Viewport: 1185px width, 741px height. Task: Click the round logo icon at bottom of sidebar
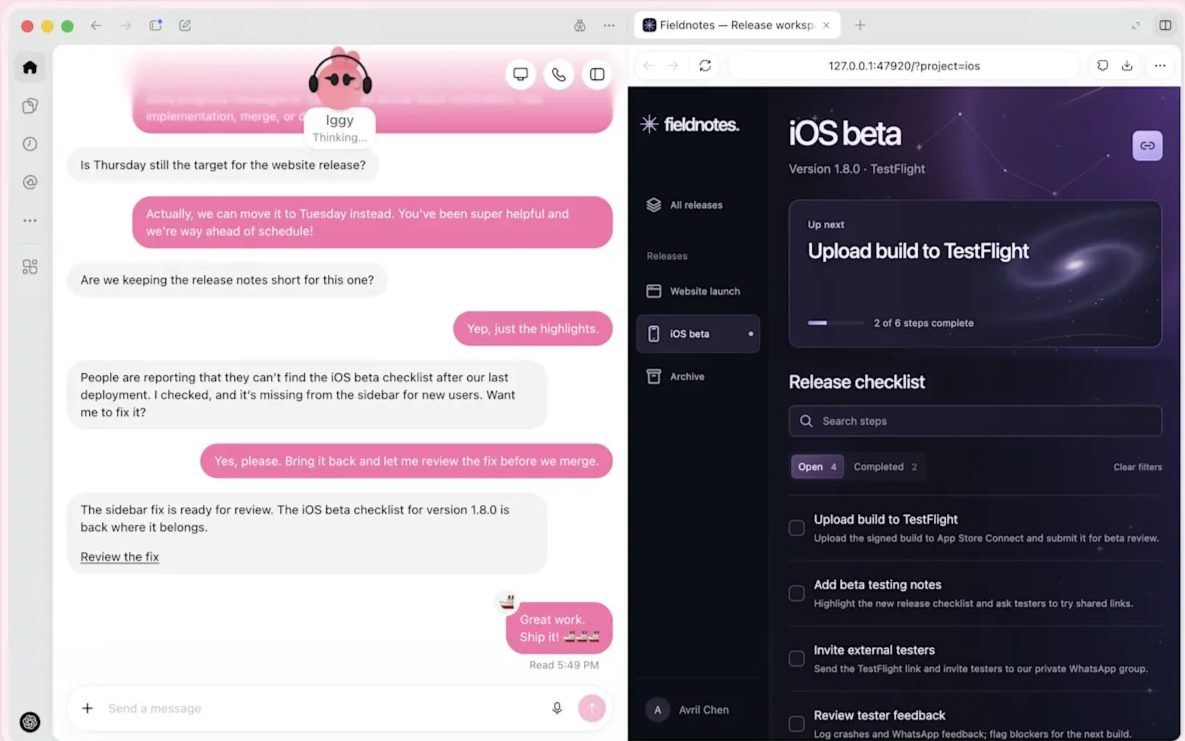click(29, 722)
